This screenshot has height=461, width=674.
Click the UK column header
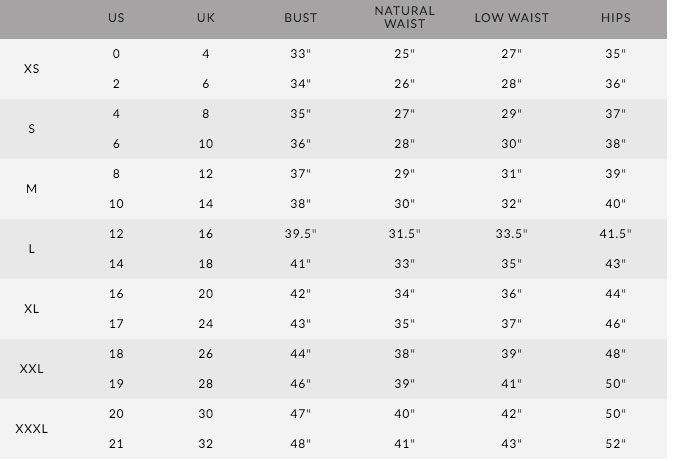point(205,18)
